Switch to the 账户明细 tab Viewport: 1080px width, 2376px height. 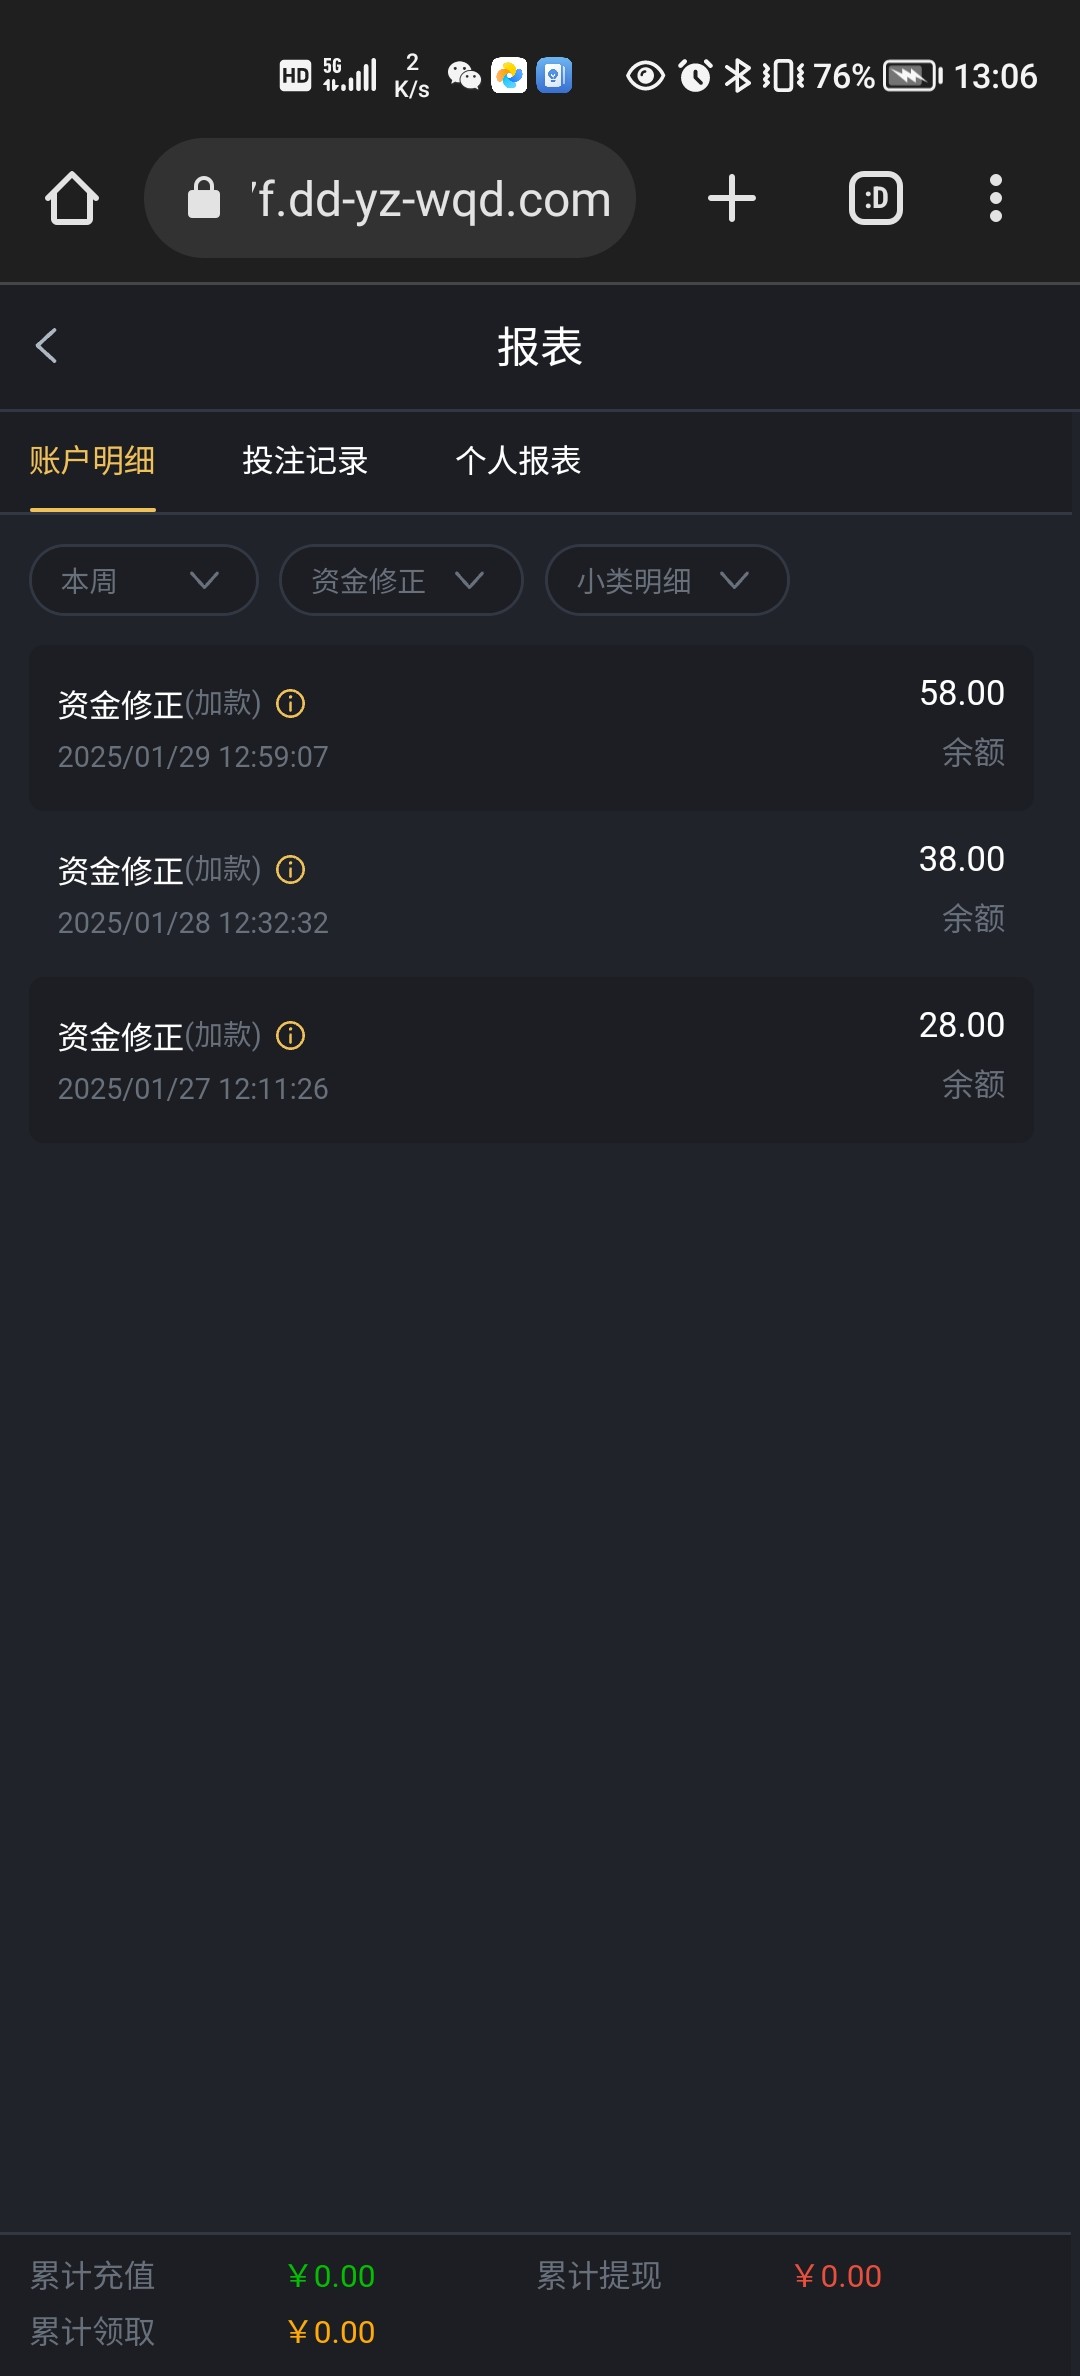pos(92,461)
